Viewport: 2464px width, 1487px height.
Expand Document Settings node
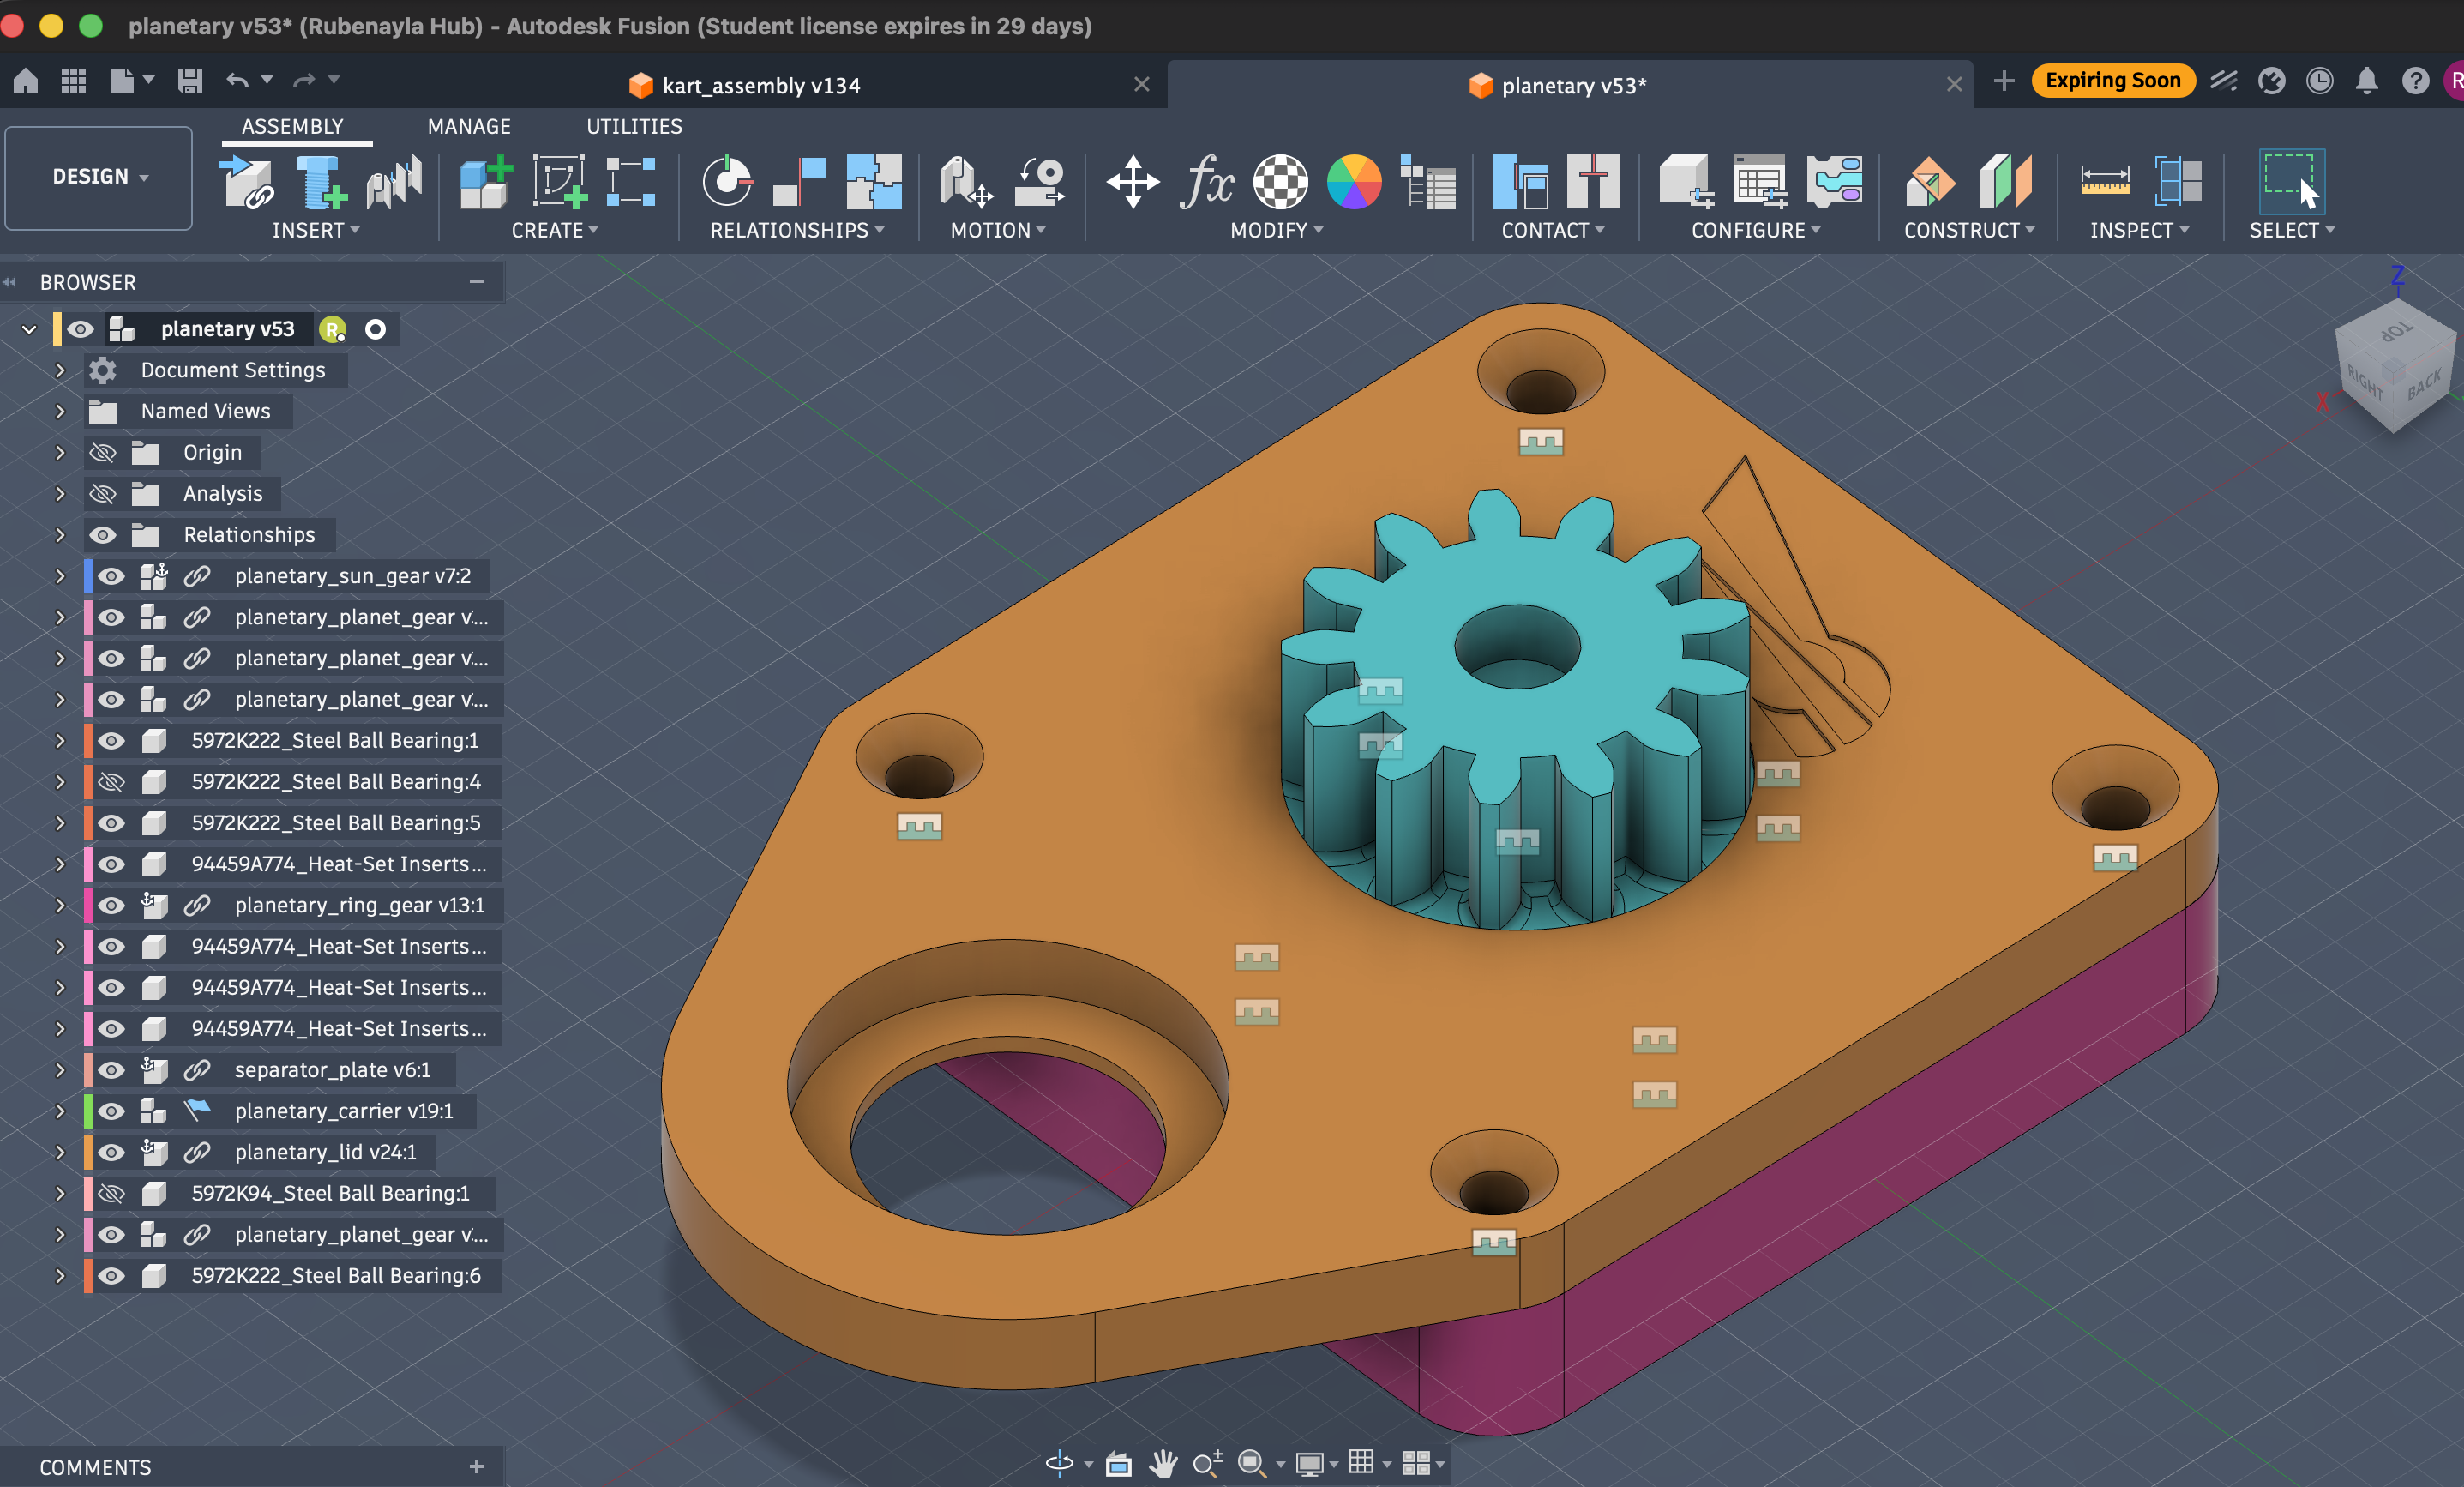60,370
